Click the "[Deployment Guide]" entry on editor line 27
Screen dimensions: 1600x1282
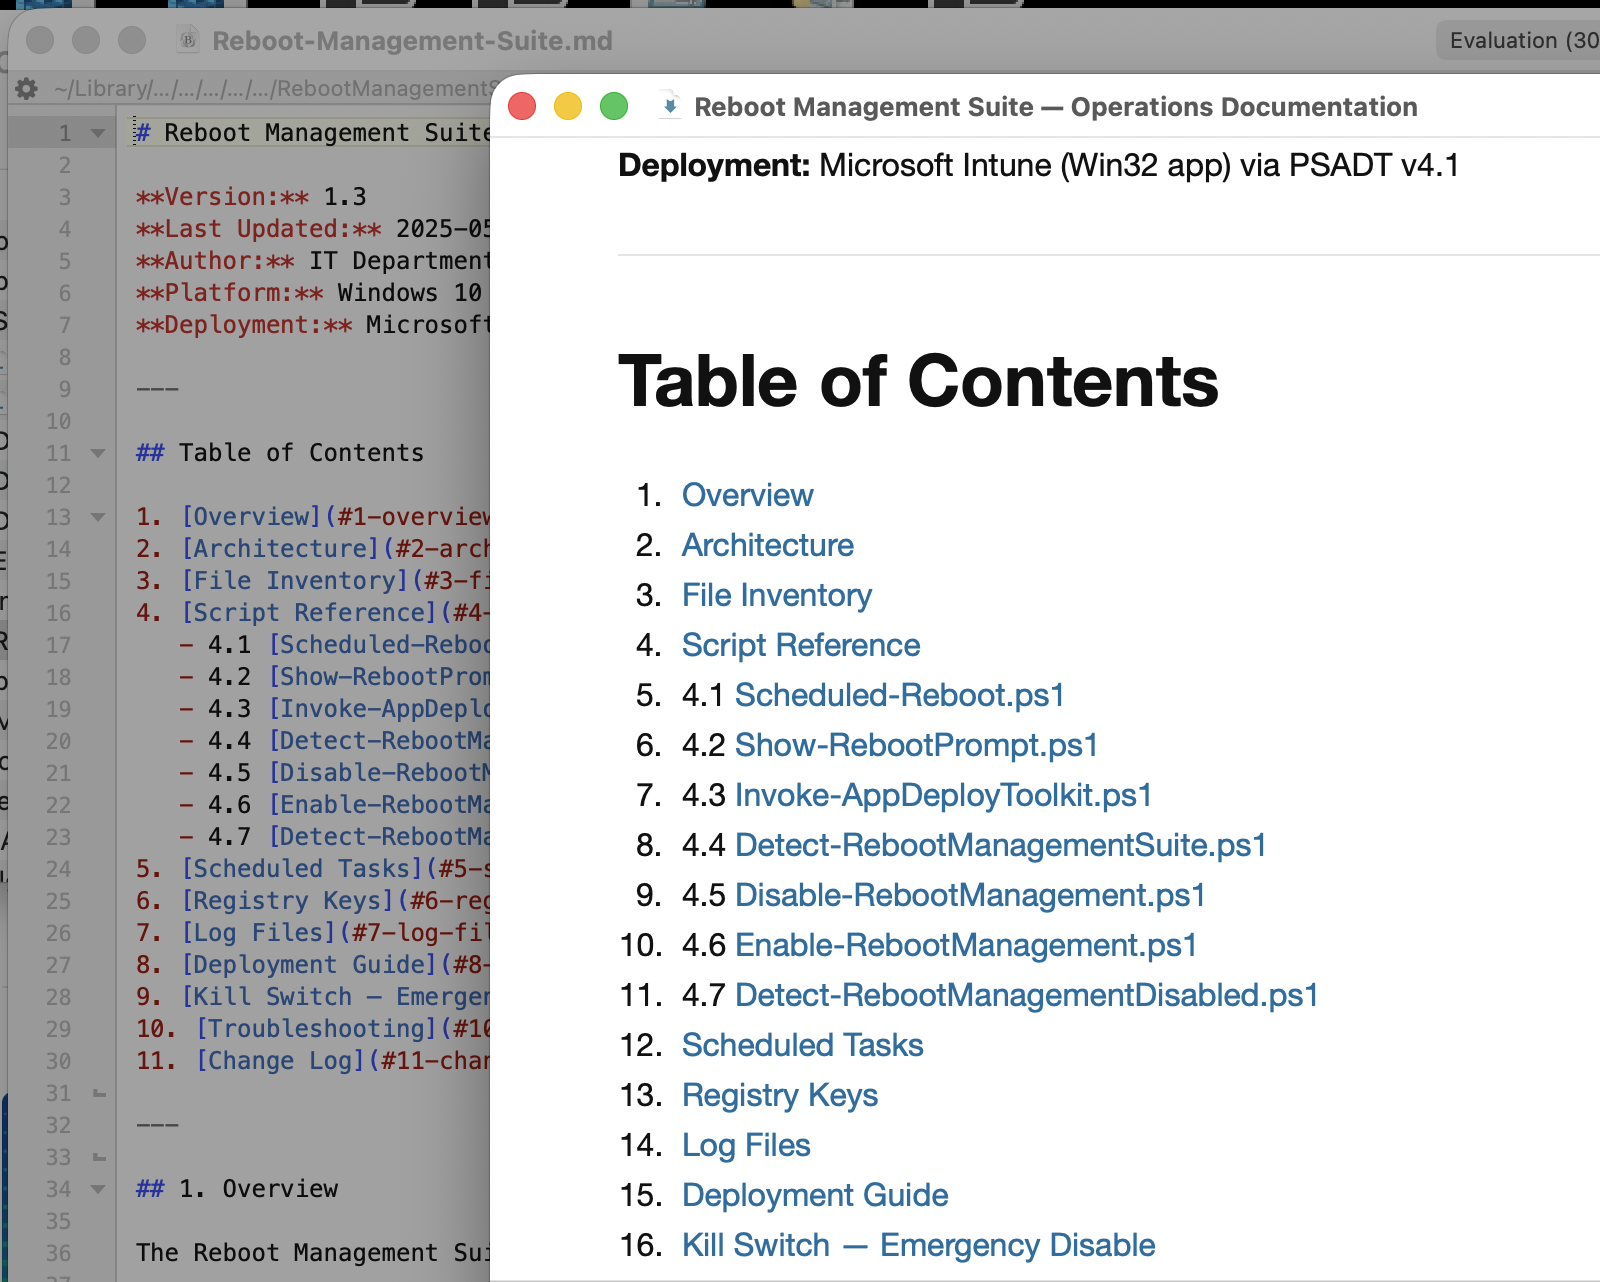[309, 965]
